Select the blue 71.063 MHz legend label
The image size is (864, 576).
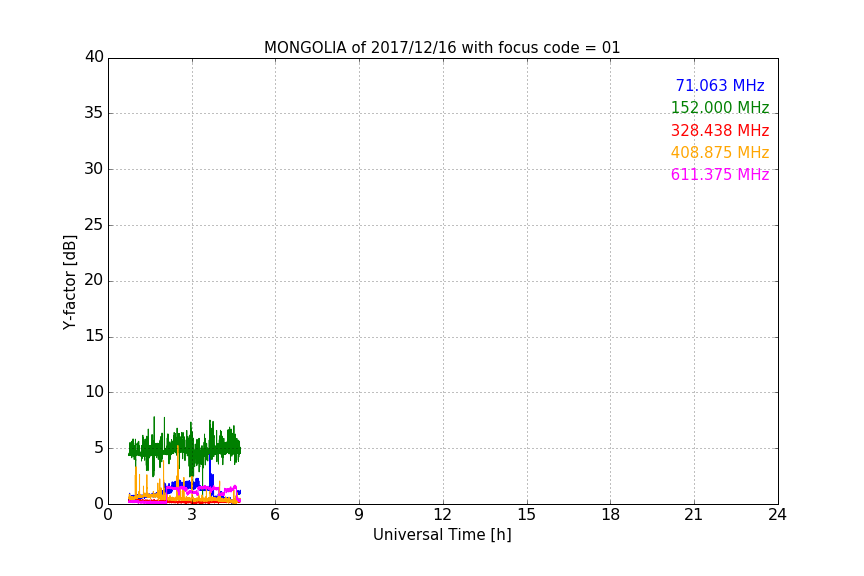(x=720, y=85)
